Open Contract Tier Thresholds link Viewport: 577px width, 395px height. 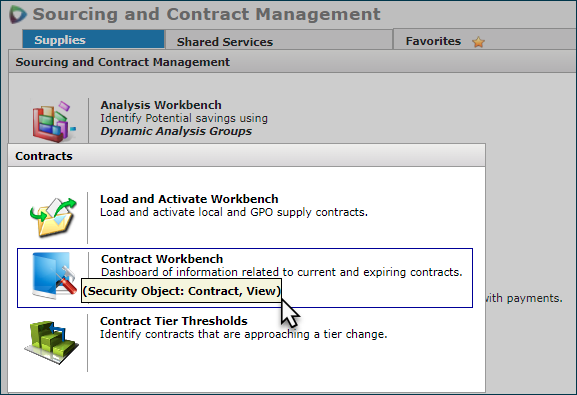click(174, 321)
